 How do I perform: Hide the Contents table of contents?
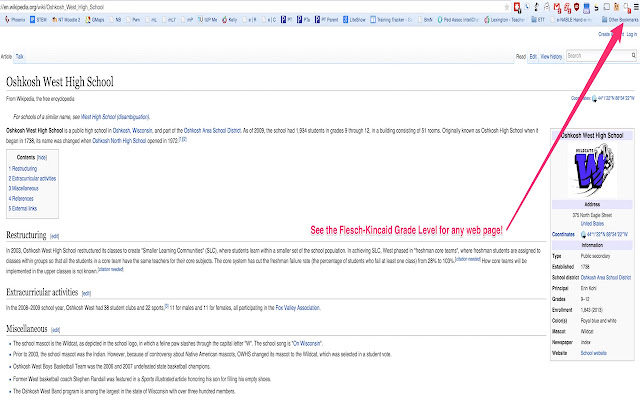pyautogui.click(x=43, y=158)
